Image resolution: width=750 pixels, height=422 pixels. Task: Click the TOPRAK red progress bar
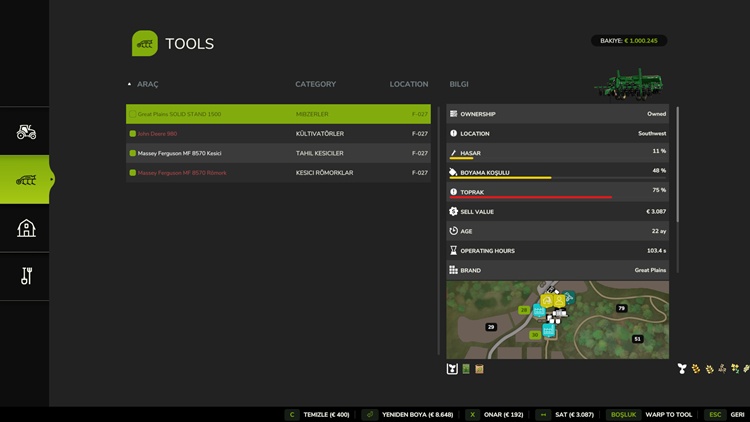pos(530,197)
